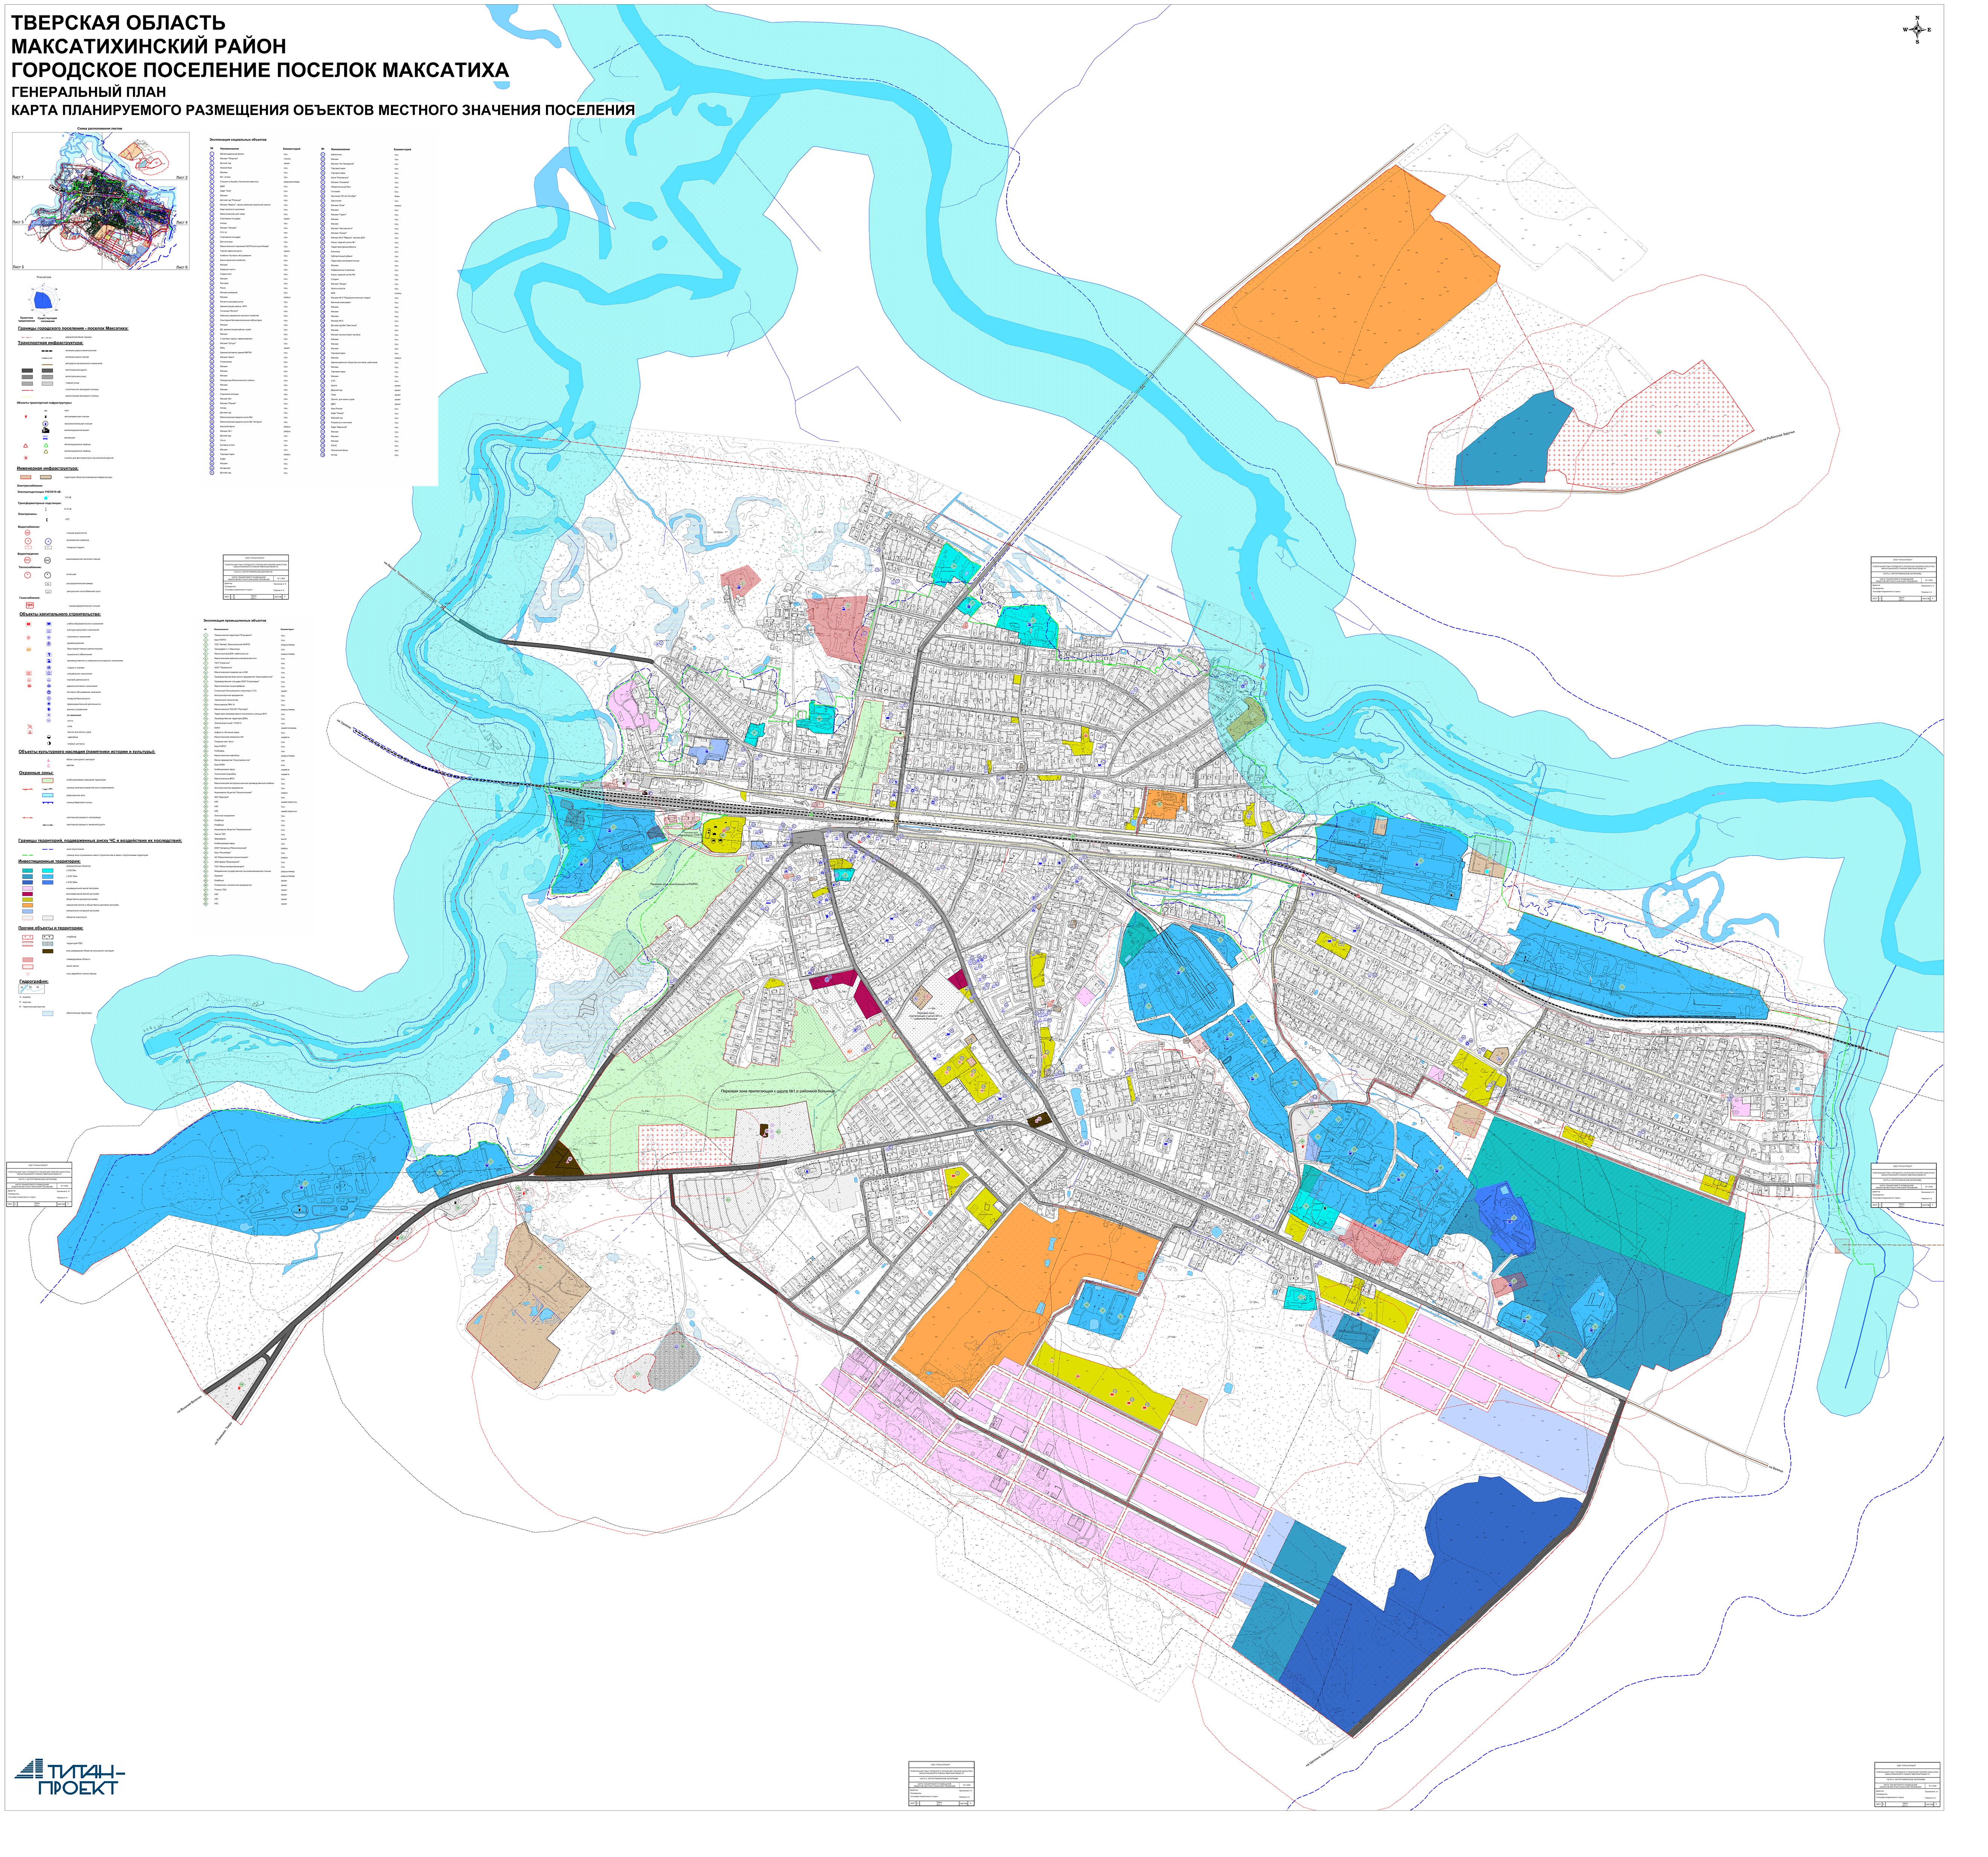Screen dimensions: 1988x1857
Task: Select the green protected natural territory swatch
Action: (48, 781)
